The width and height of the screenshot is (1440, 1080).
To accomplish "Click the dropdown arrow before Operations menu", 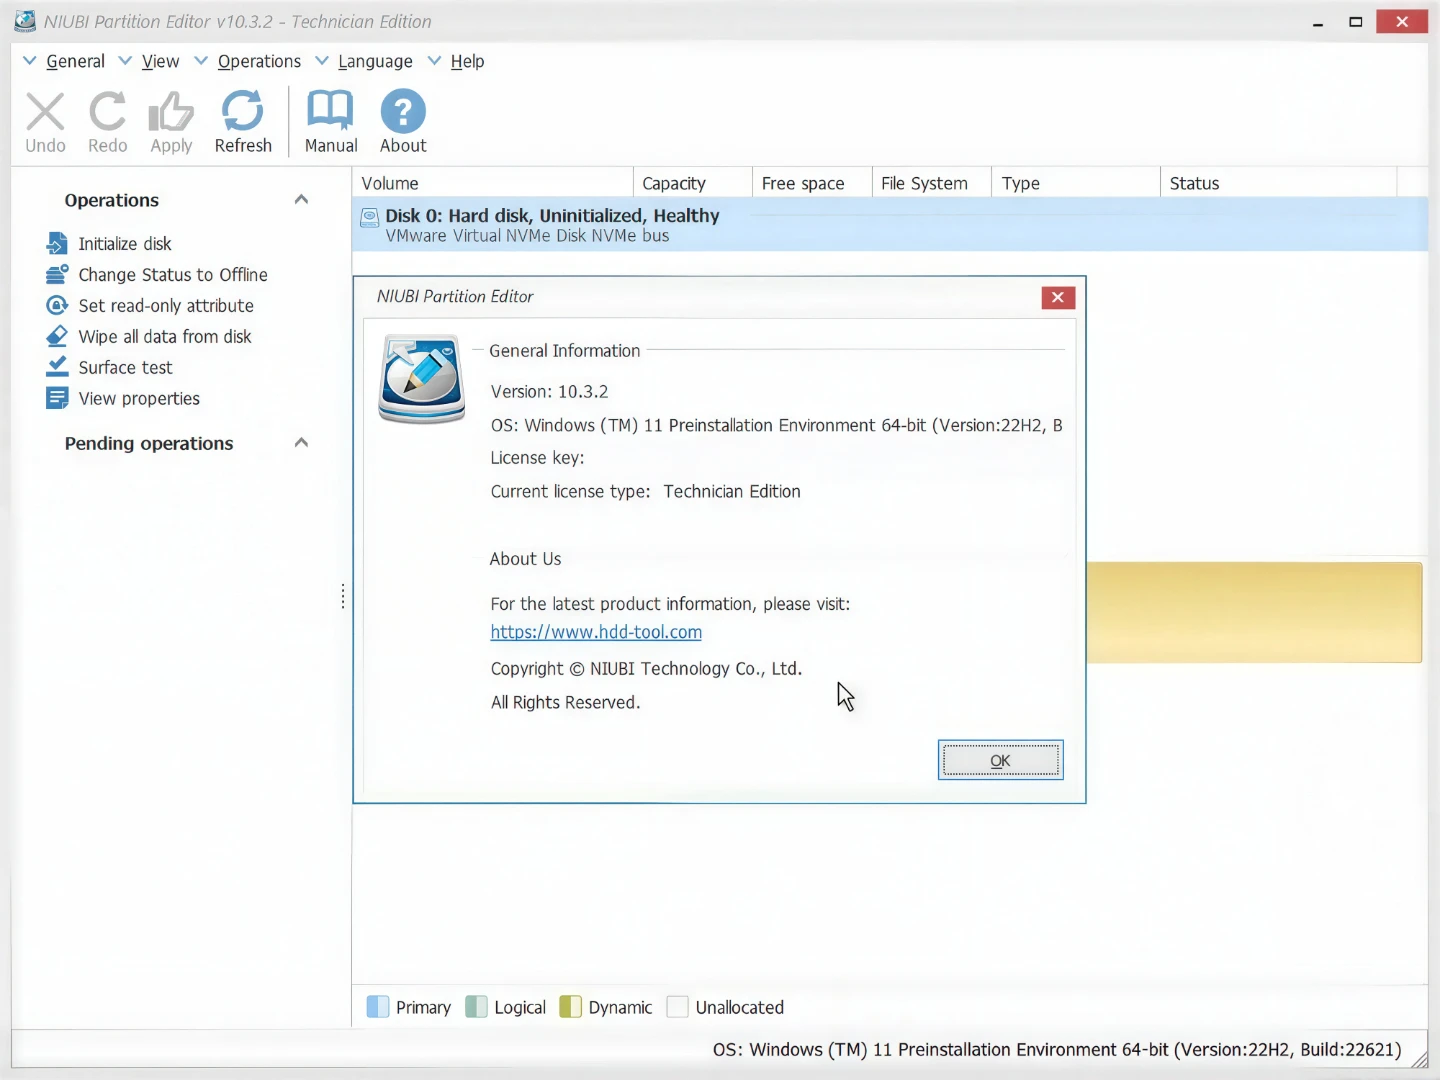I will click(x=201, y=61).
